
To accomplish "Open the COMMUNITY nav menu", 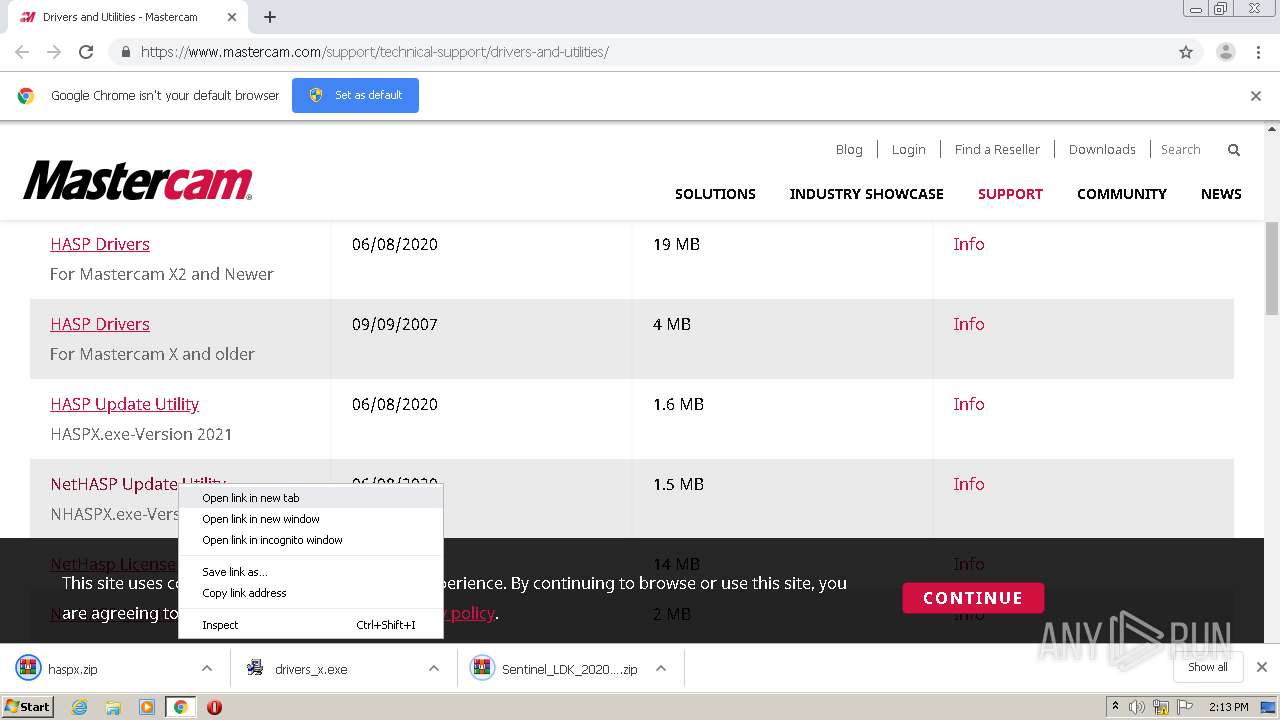I will click(1122, 194).
